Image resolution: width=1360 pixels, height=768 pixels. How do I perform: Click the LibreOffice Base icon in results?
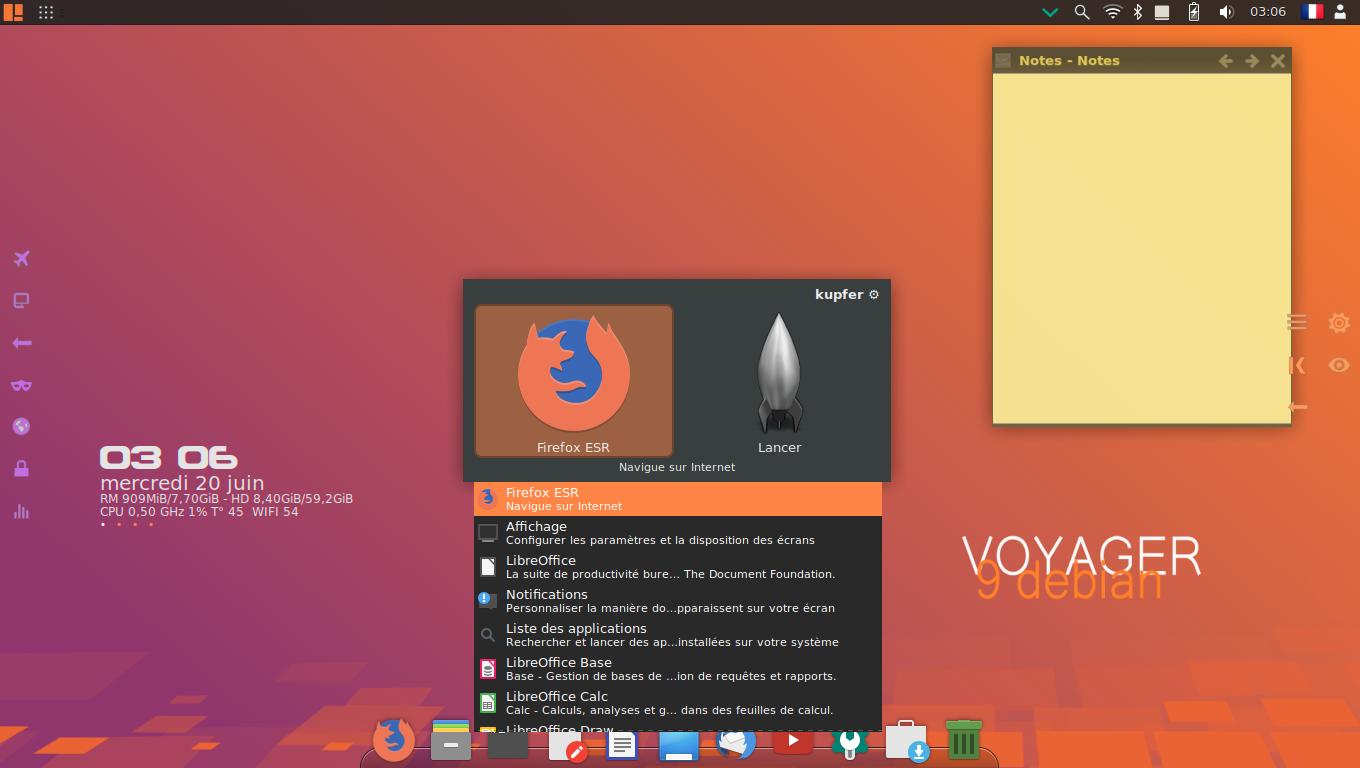click(488, 669)
